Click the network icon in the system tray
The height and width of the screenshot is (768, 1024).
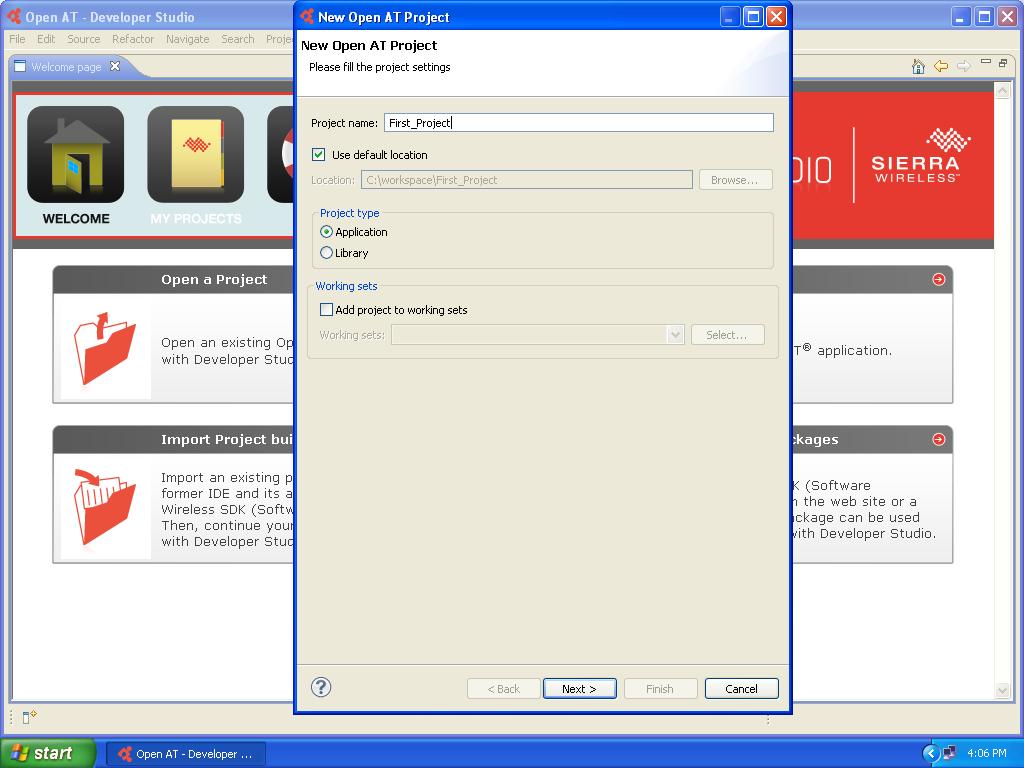[949, 753]
